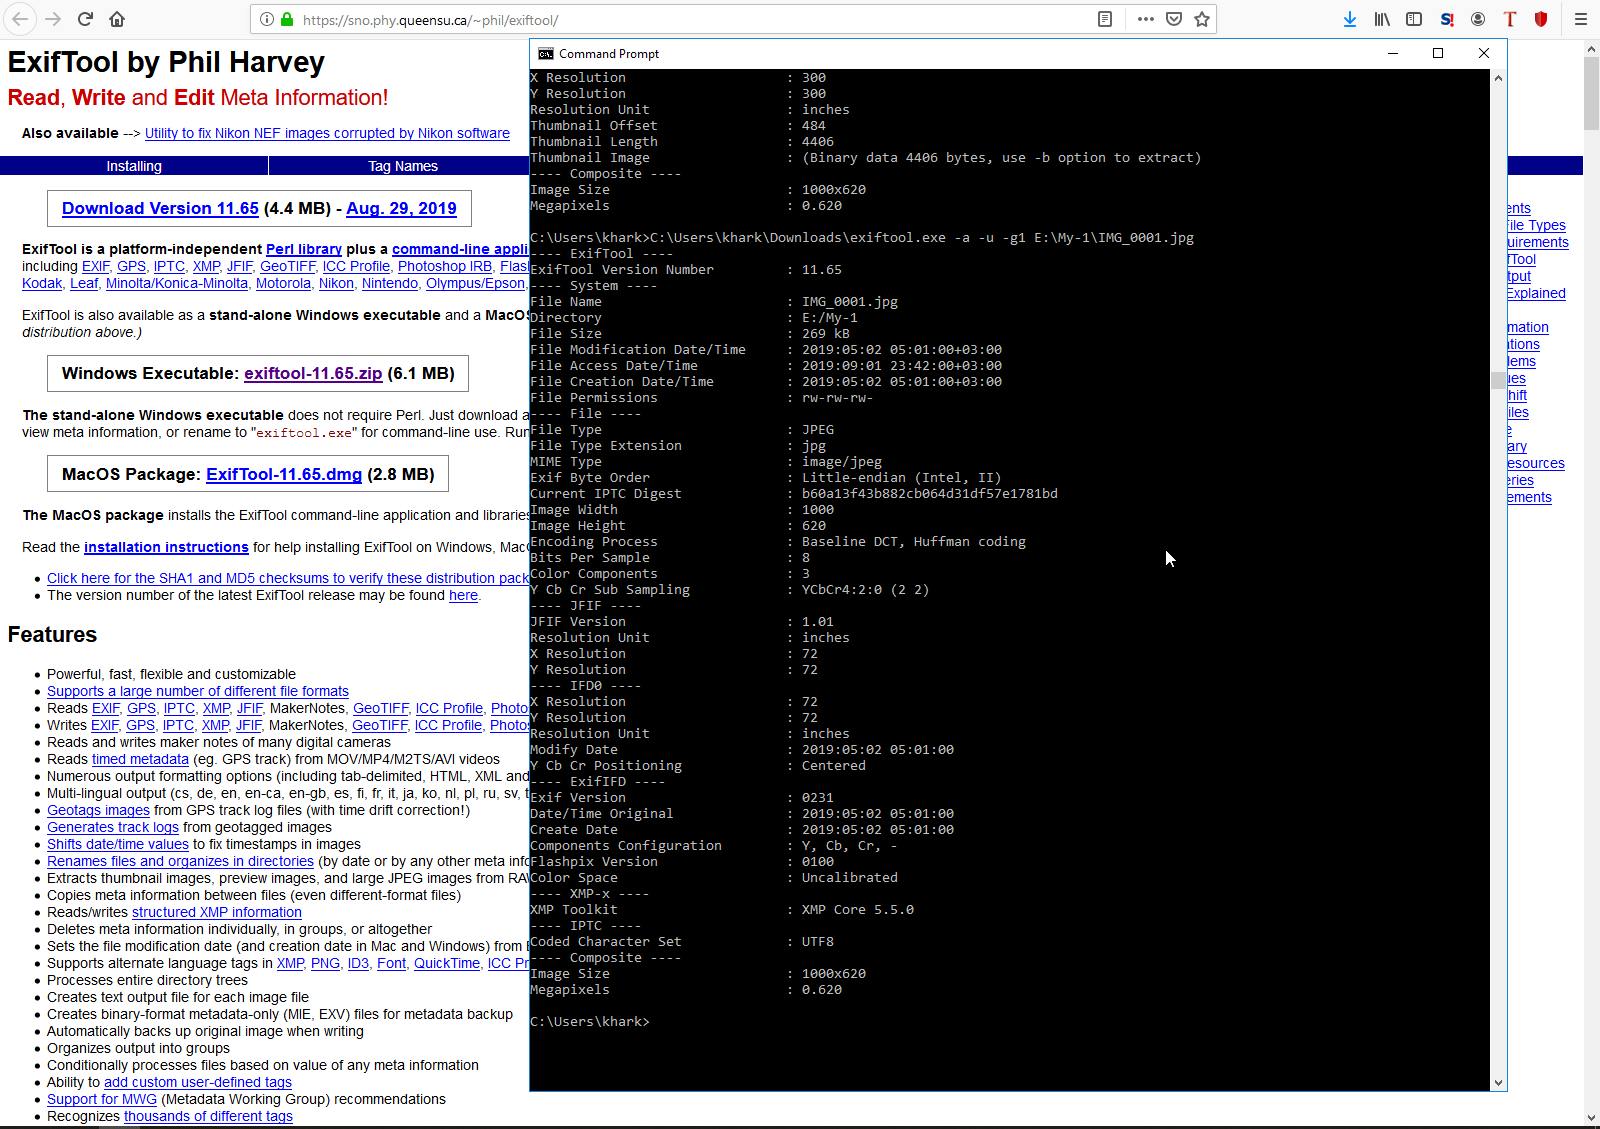Download ExifTool-11.65.dmg MacOS package
Screen dimensions: 1600x1129
pyautogui.click(x=284, y=474)
